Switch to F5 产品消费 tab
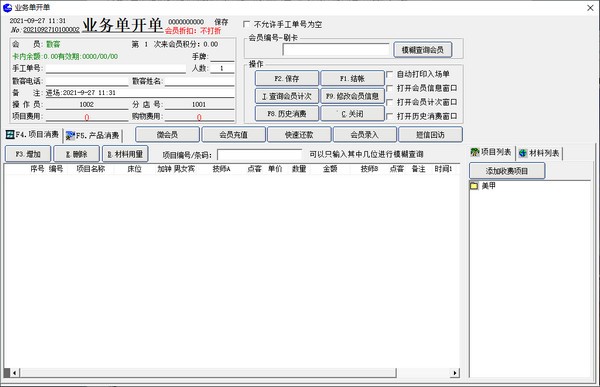This screenshot has height=387, width=600. (93, 136)
